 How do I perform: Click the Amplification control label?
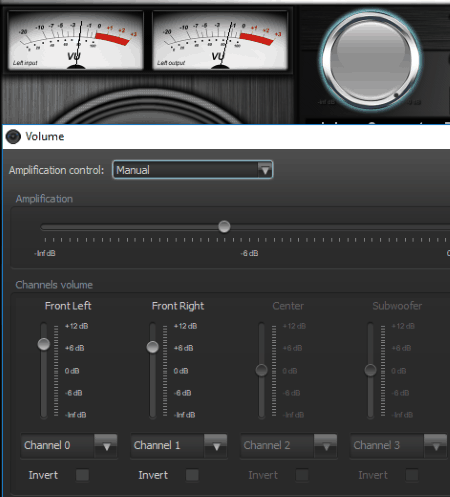pyautogui.click(x=56, y=170)
